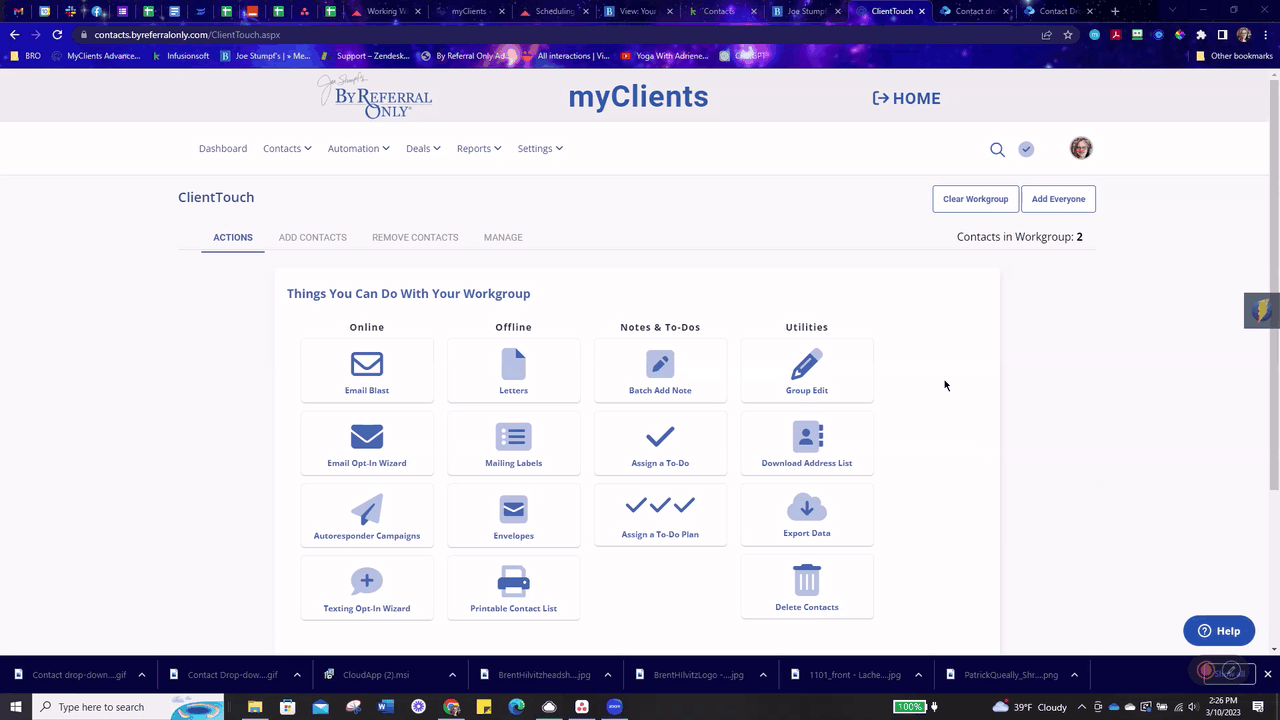Open the search magnifier icon

coord(997,149)
